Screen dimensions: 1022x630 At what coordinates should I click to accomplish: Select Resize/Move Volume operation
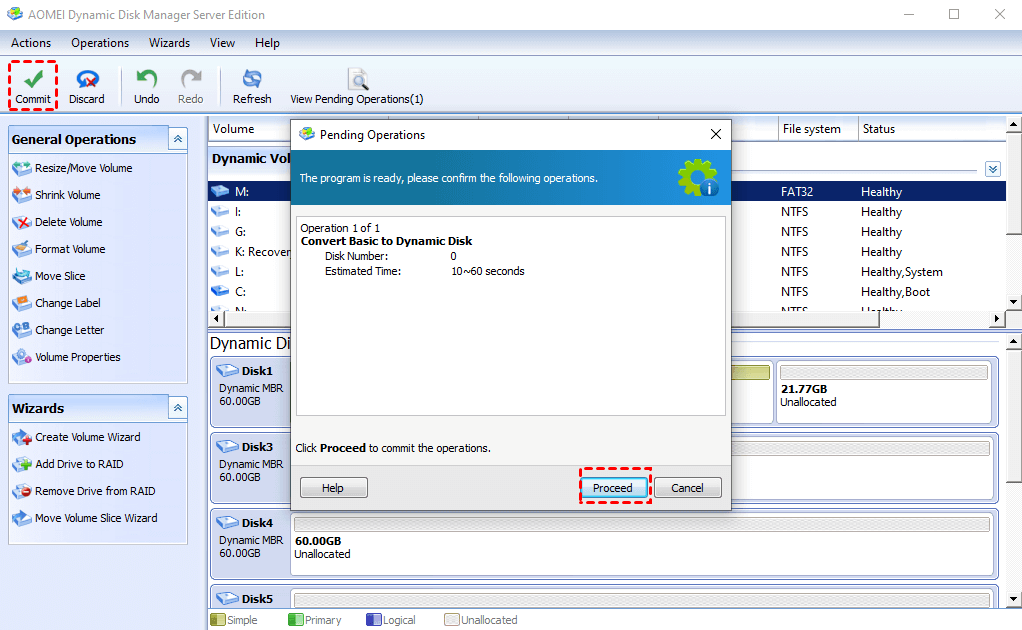click(83, 168)
